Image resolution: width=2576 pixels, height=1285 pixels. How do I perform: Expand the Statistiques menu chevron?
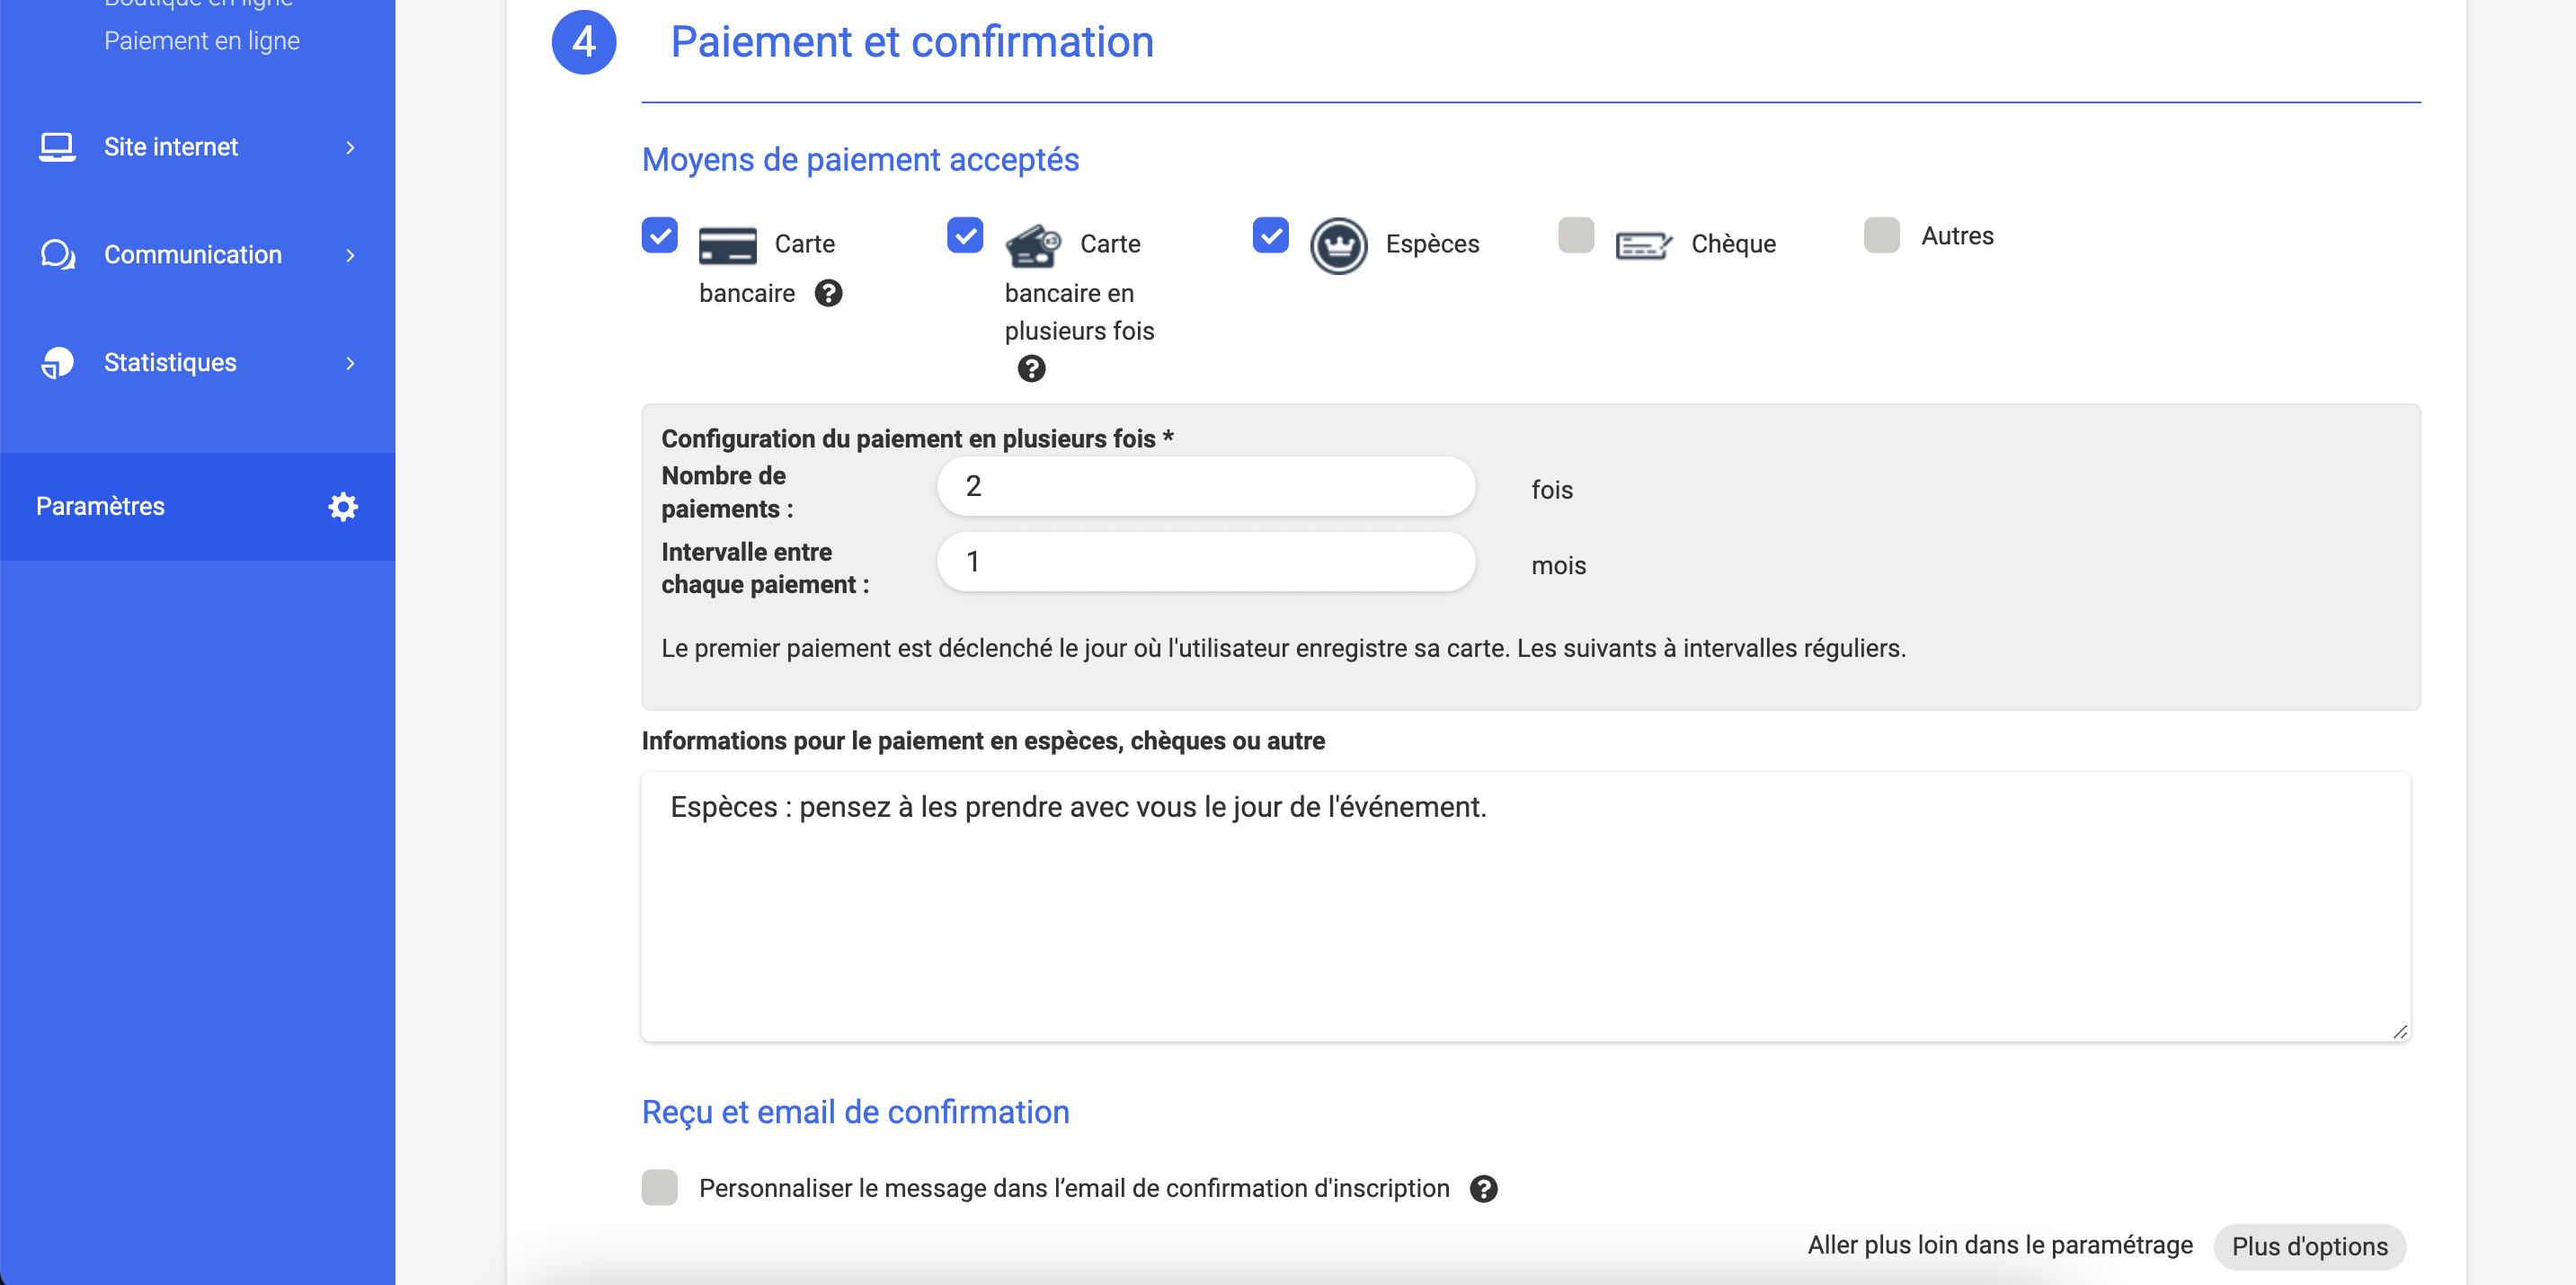pos(350,363)
